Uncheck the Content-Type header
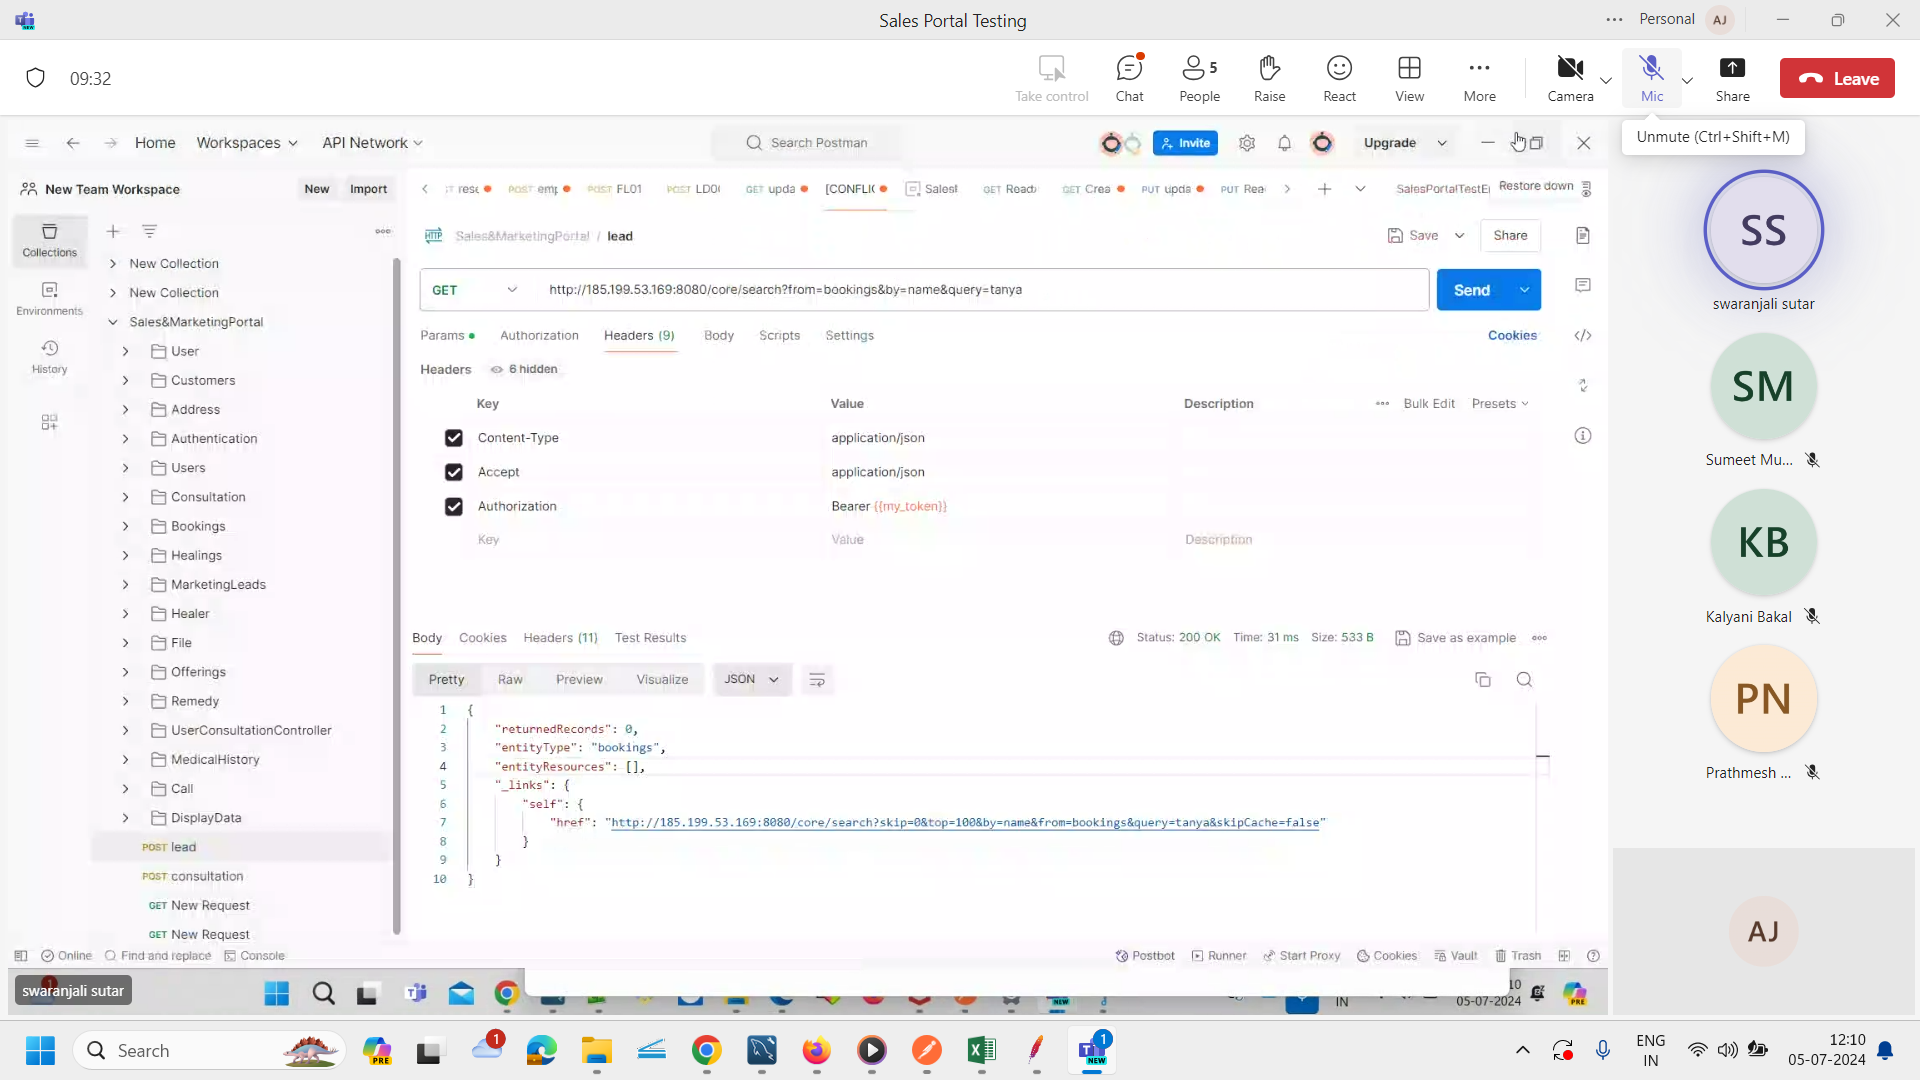1920x1080 pixels. (x=454, y=438)
